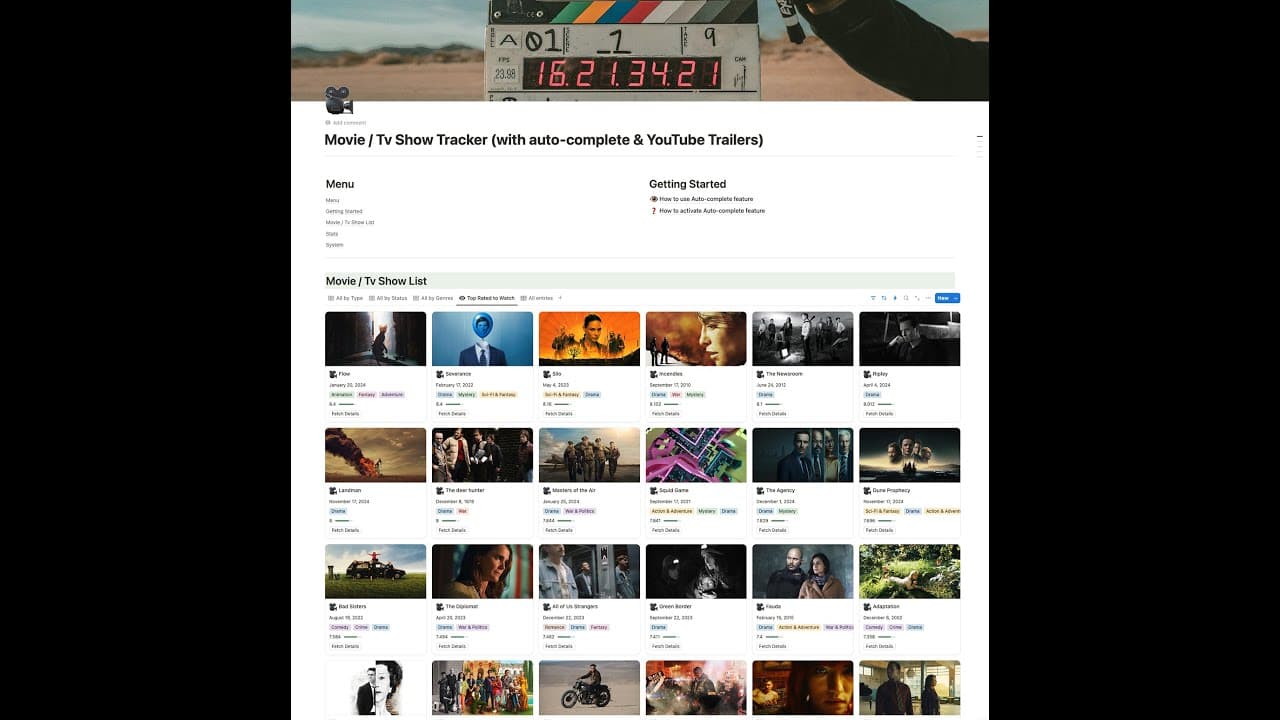This screenshot has height=720, width=1280.
Task: Open the Severance poster thumbnail
Action: point(482,339)
